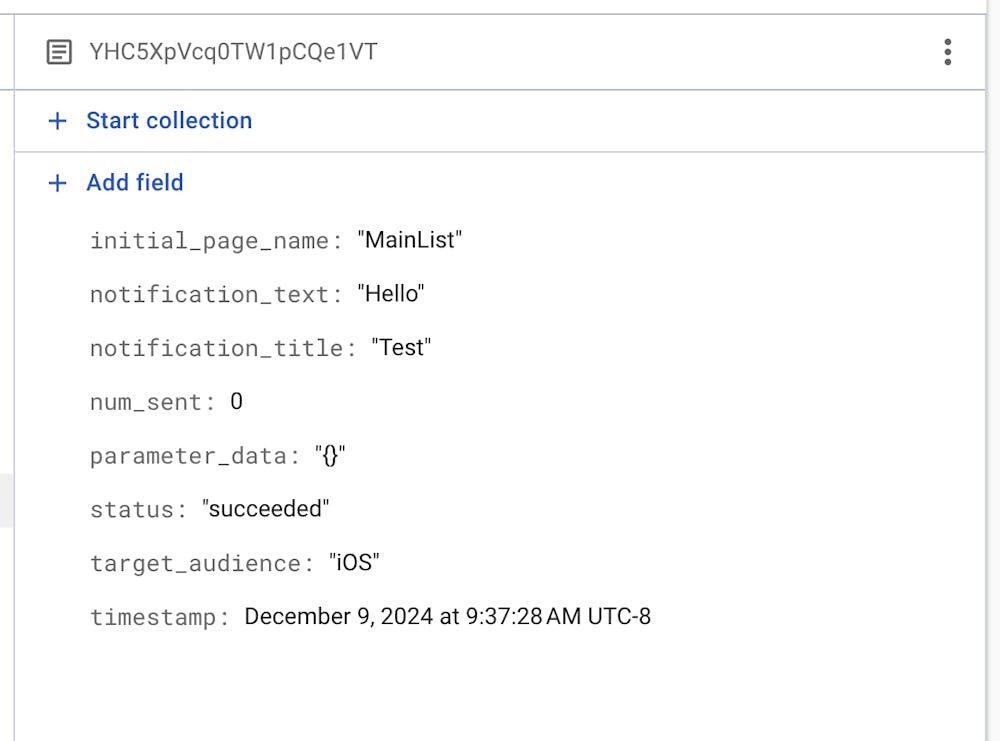
Task: Click the initial_page_name field name
Action: click(x=209, y=241)
